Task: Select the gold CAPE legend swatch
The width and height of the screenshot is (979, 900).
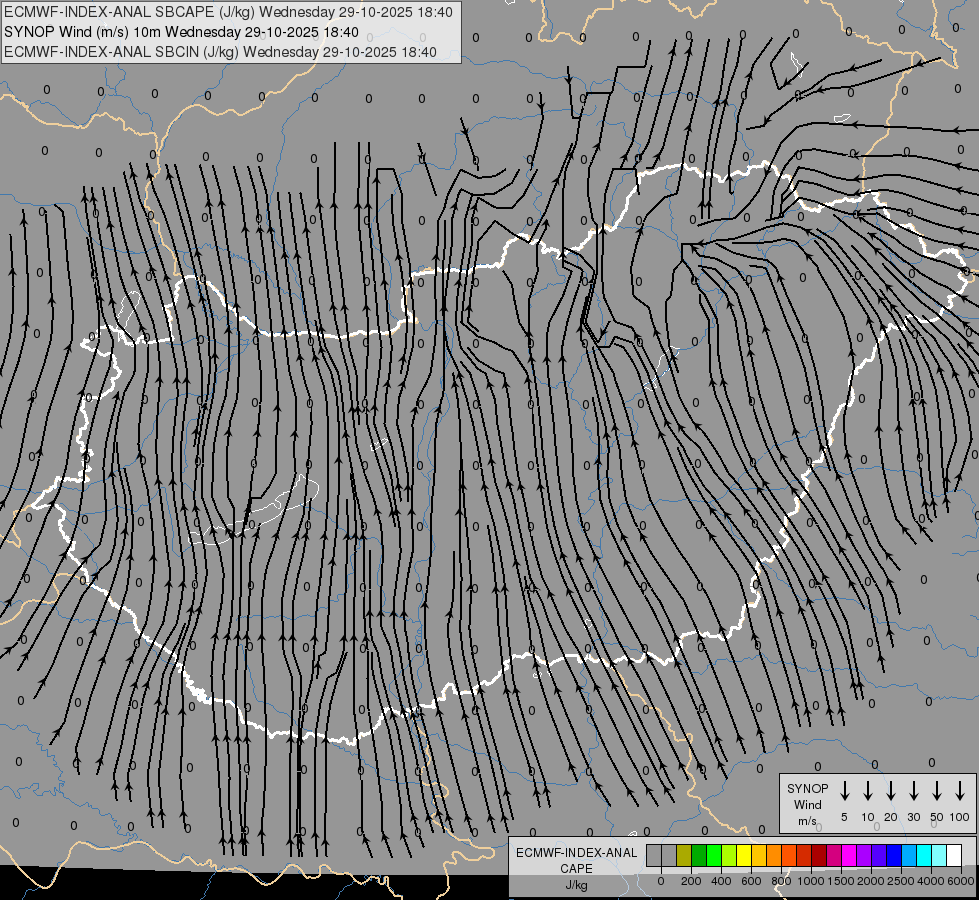Action: click(x=759, y=855)
